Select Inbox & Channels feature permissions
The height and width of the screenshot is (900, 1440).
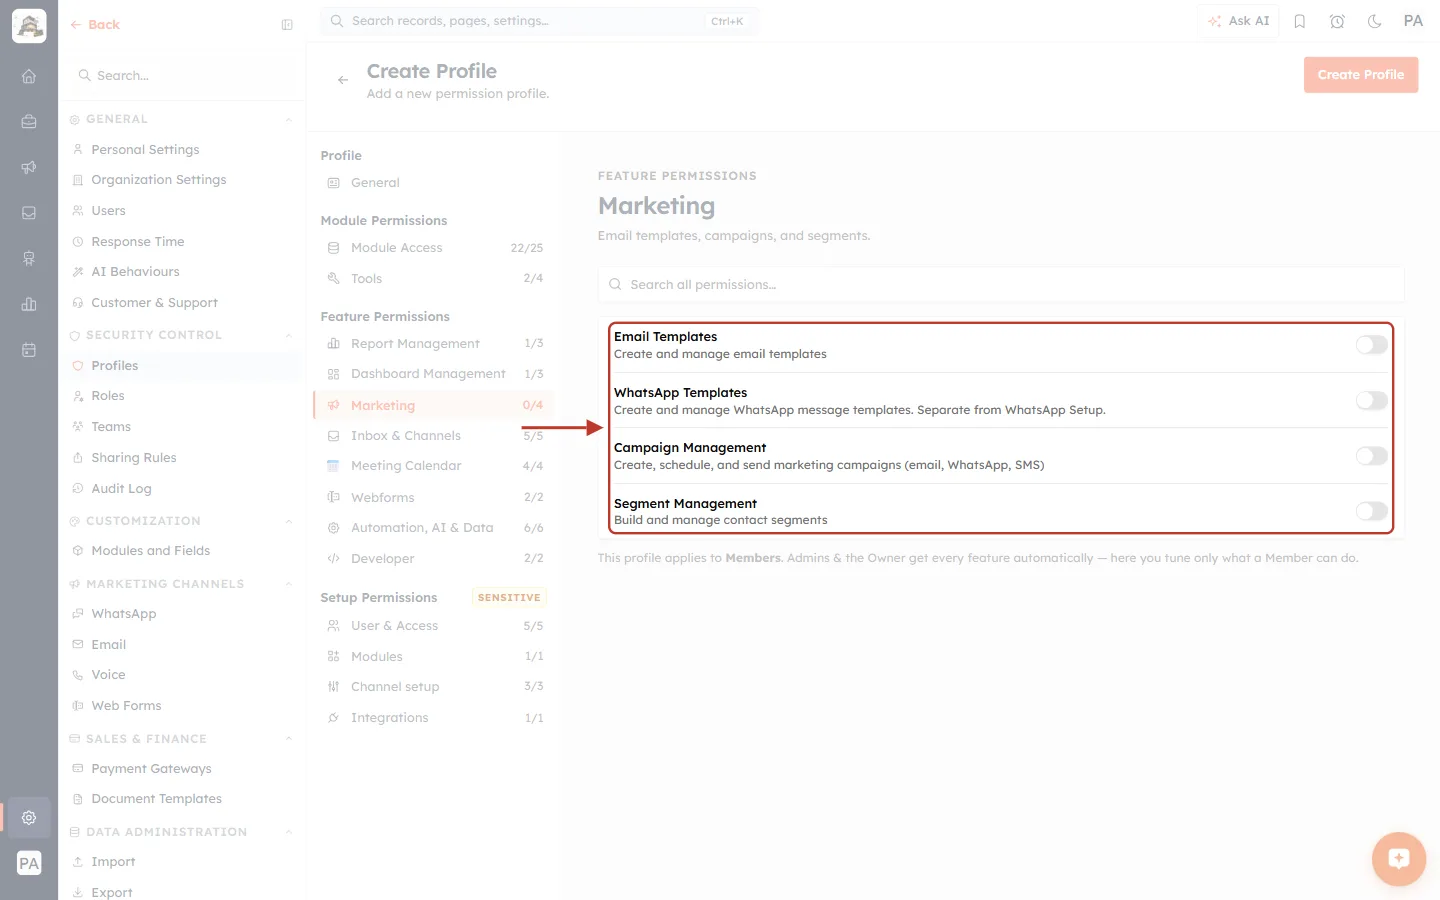(x=434, y=436)
